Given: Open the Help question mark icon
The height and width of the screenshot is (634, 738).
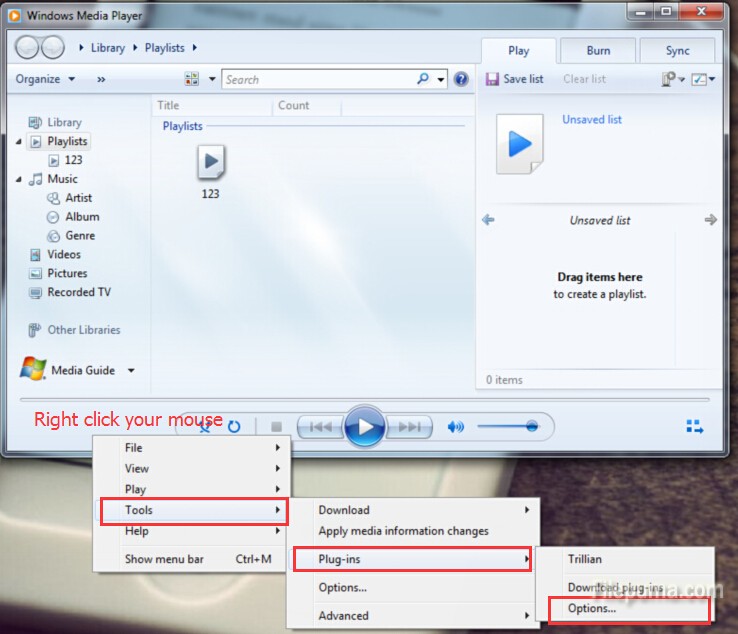Looking at the screenshot, I should pyautogui.click(x=461, y=79).
